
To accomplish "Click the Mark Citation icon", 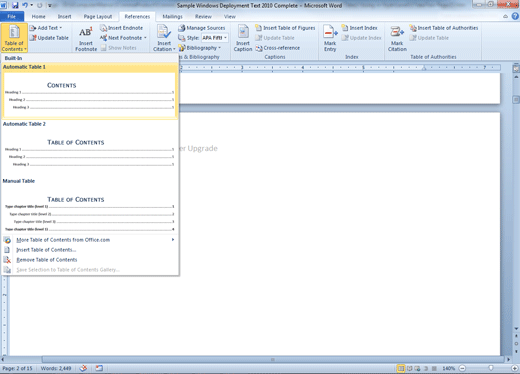I will pyautogui.click(x=397, y=32).
